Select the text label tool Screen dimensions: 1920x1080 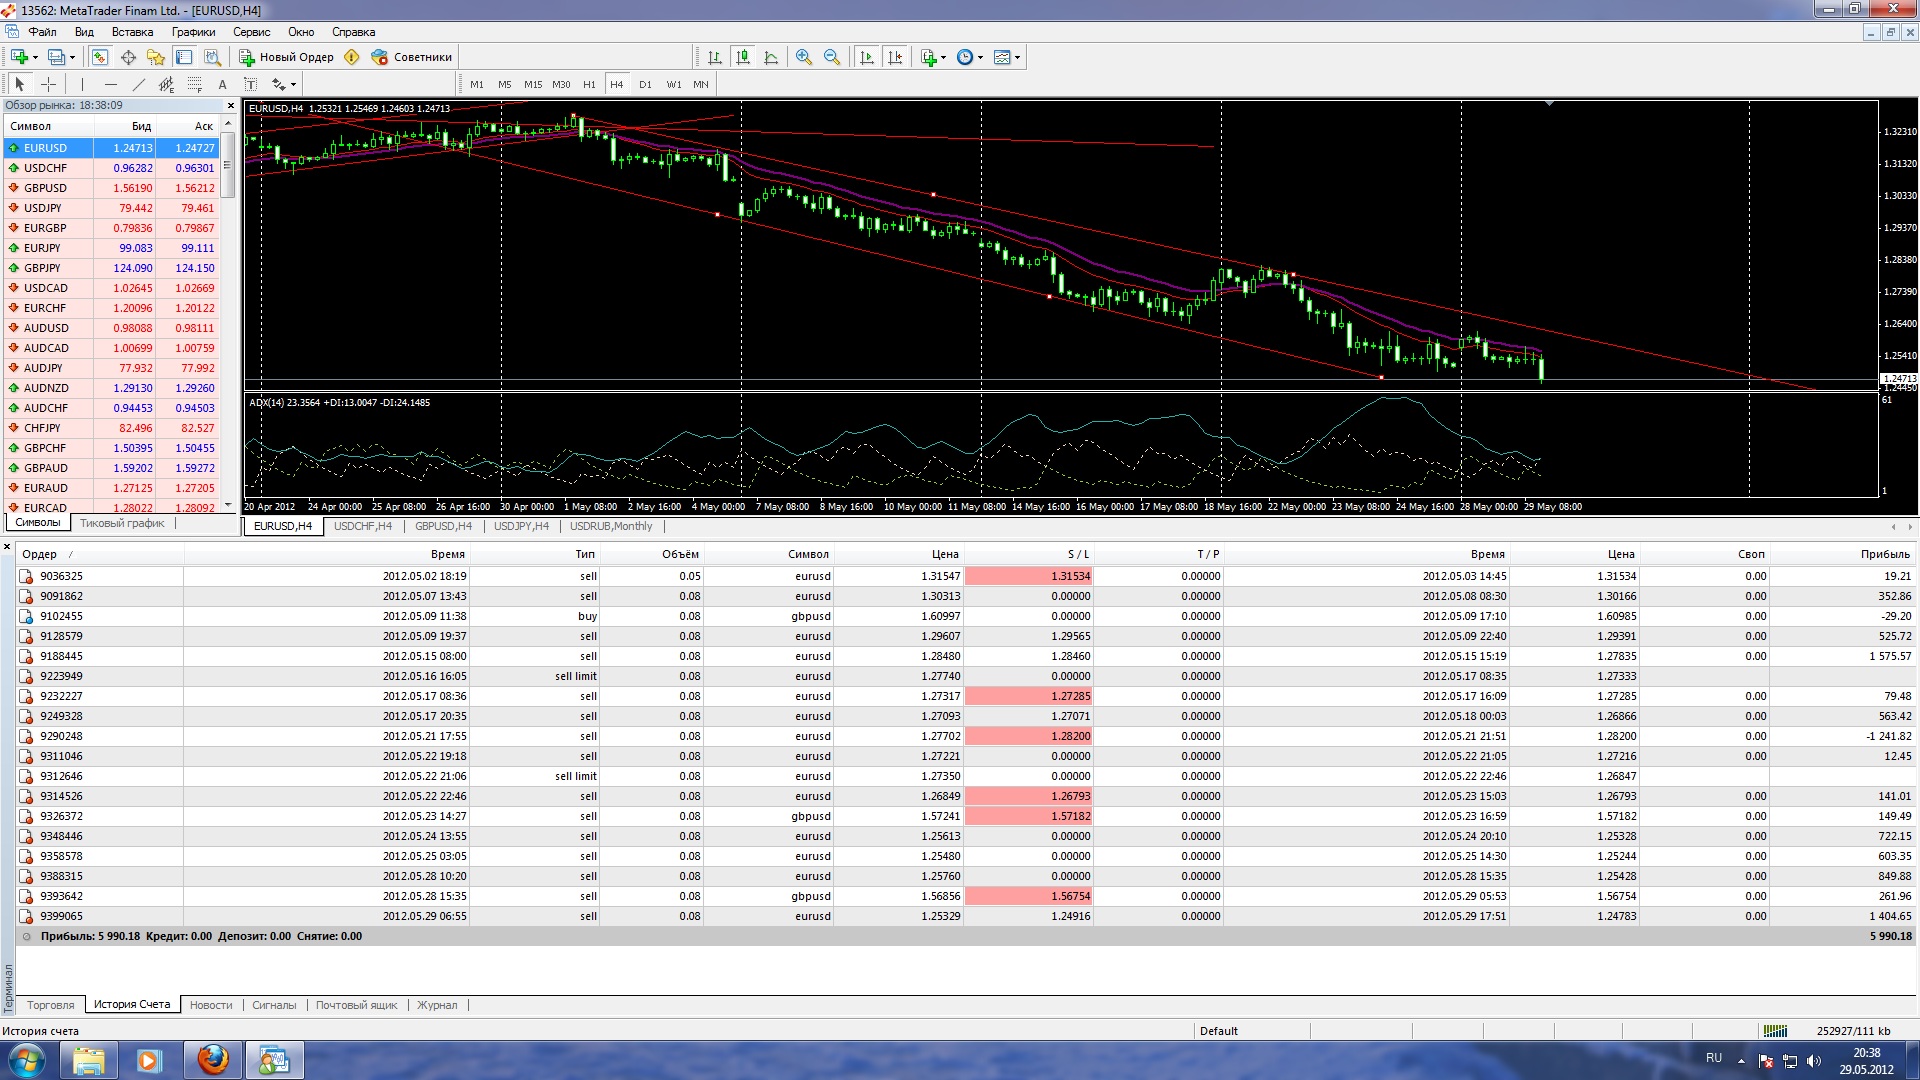click(x=251, y=84)
